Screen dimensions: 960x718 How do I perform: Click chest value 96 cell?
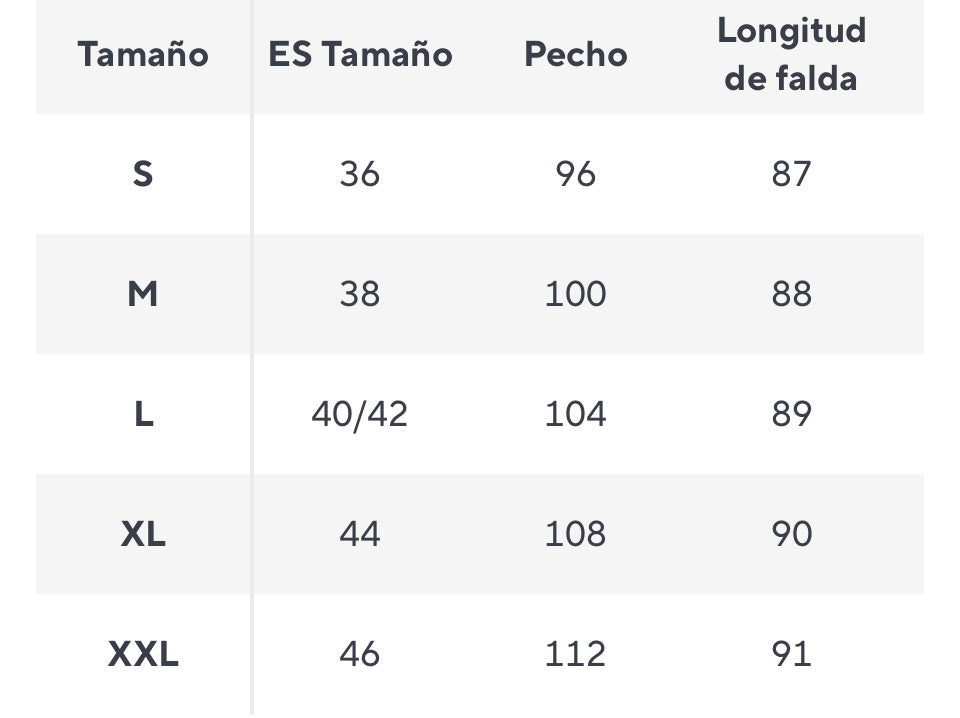point(575,174)
